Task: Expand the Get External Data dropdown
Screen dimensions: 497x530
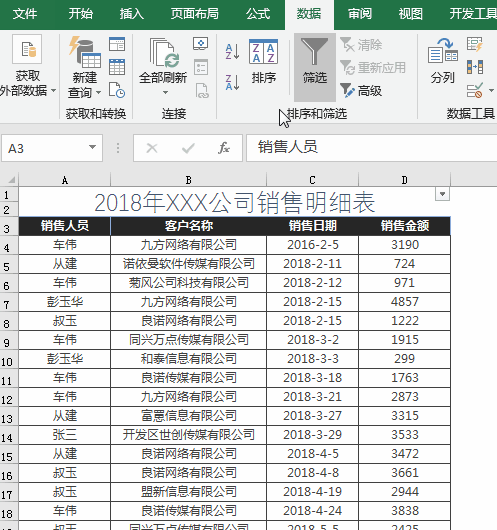Action: 53,91
